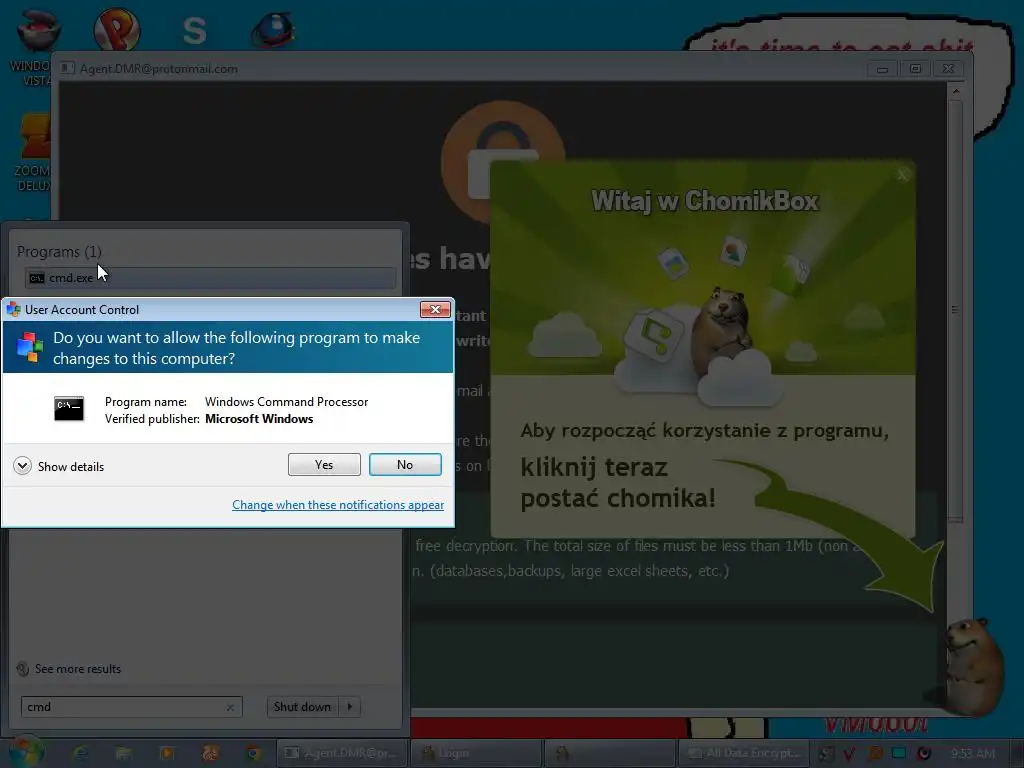Click the Windows Start orb
This screenshot has height=768, width=1024.
point(26,752)
